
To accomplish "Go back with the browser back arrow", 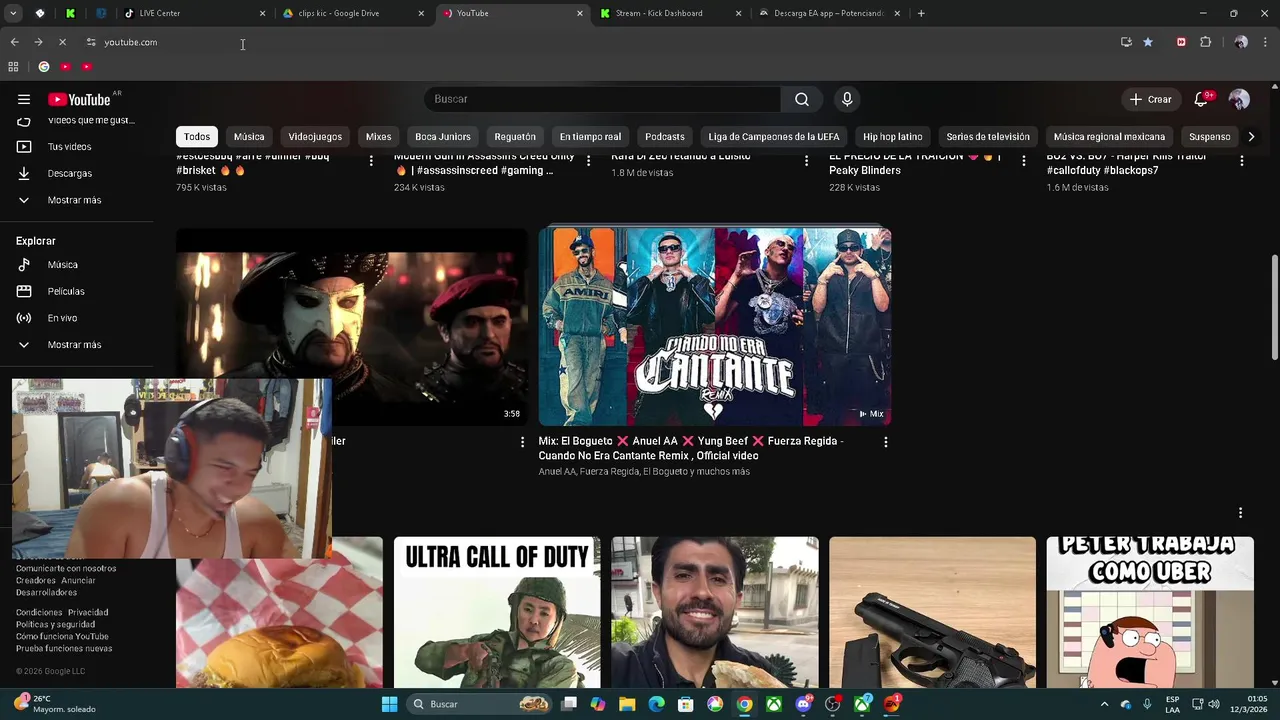I will pos(14,42).
